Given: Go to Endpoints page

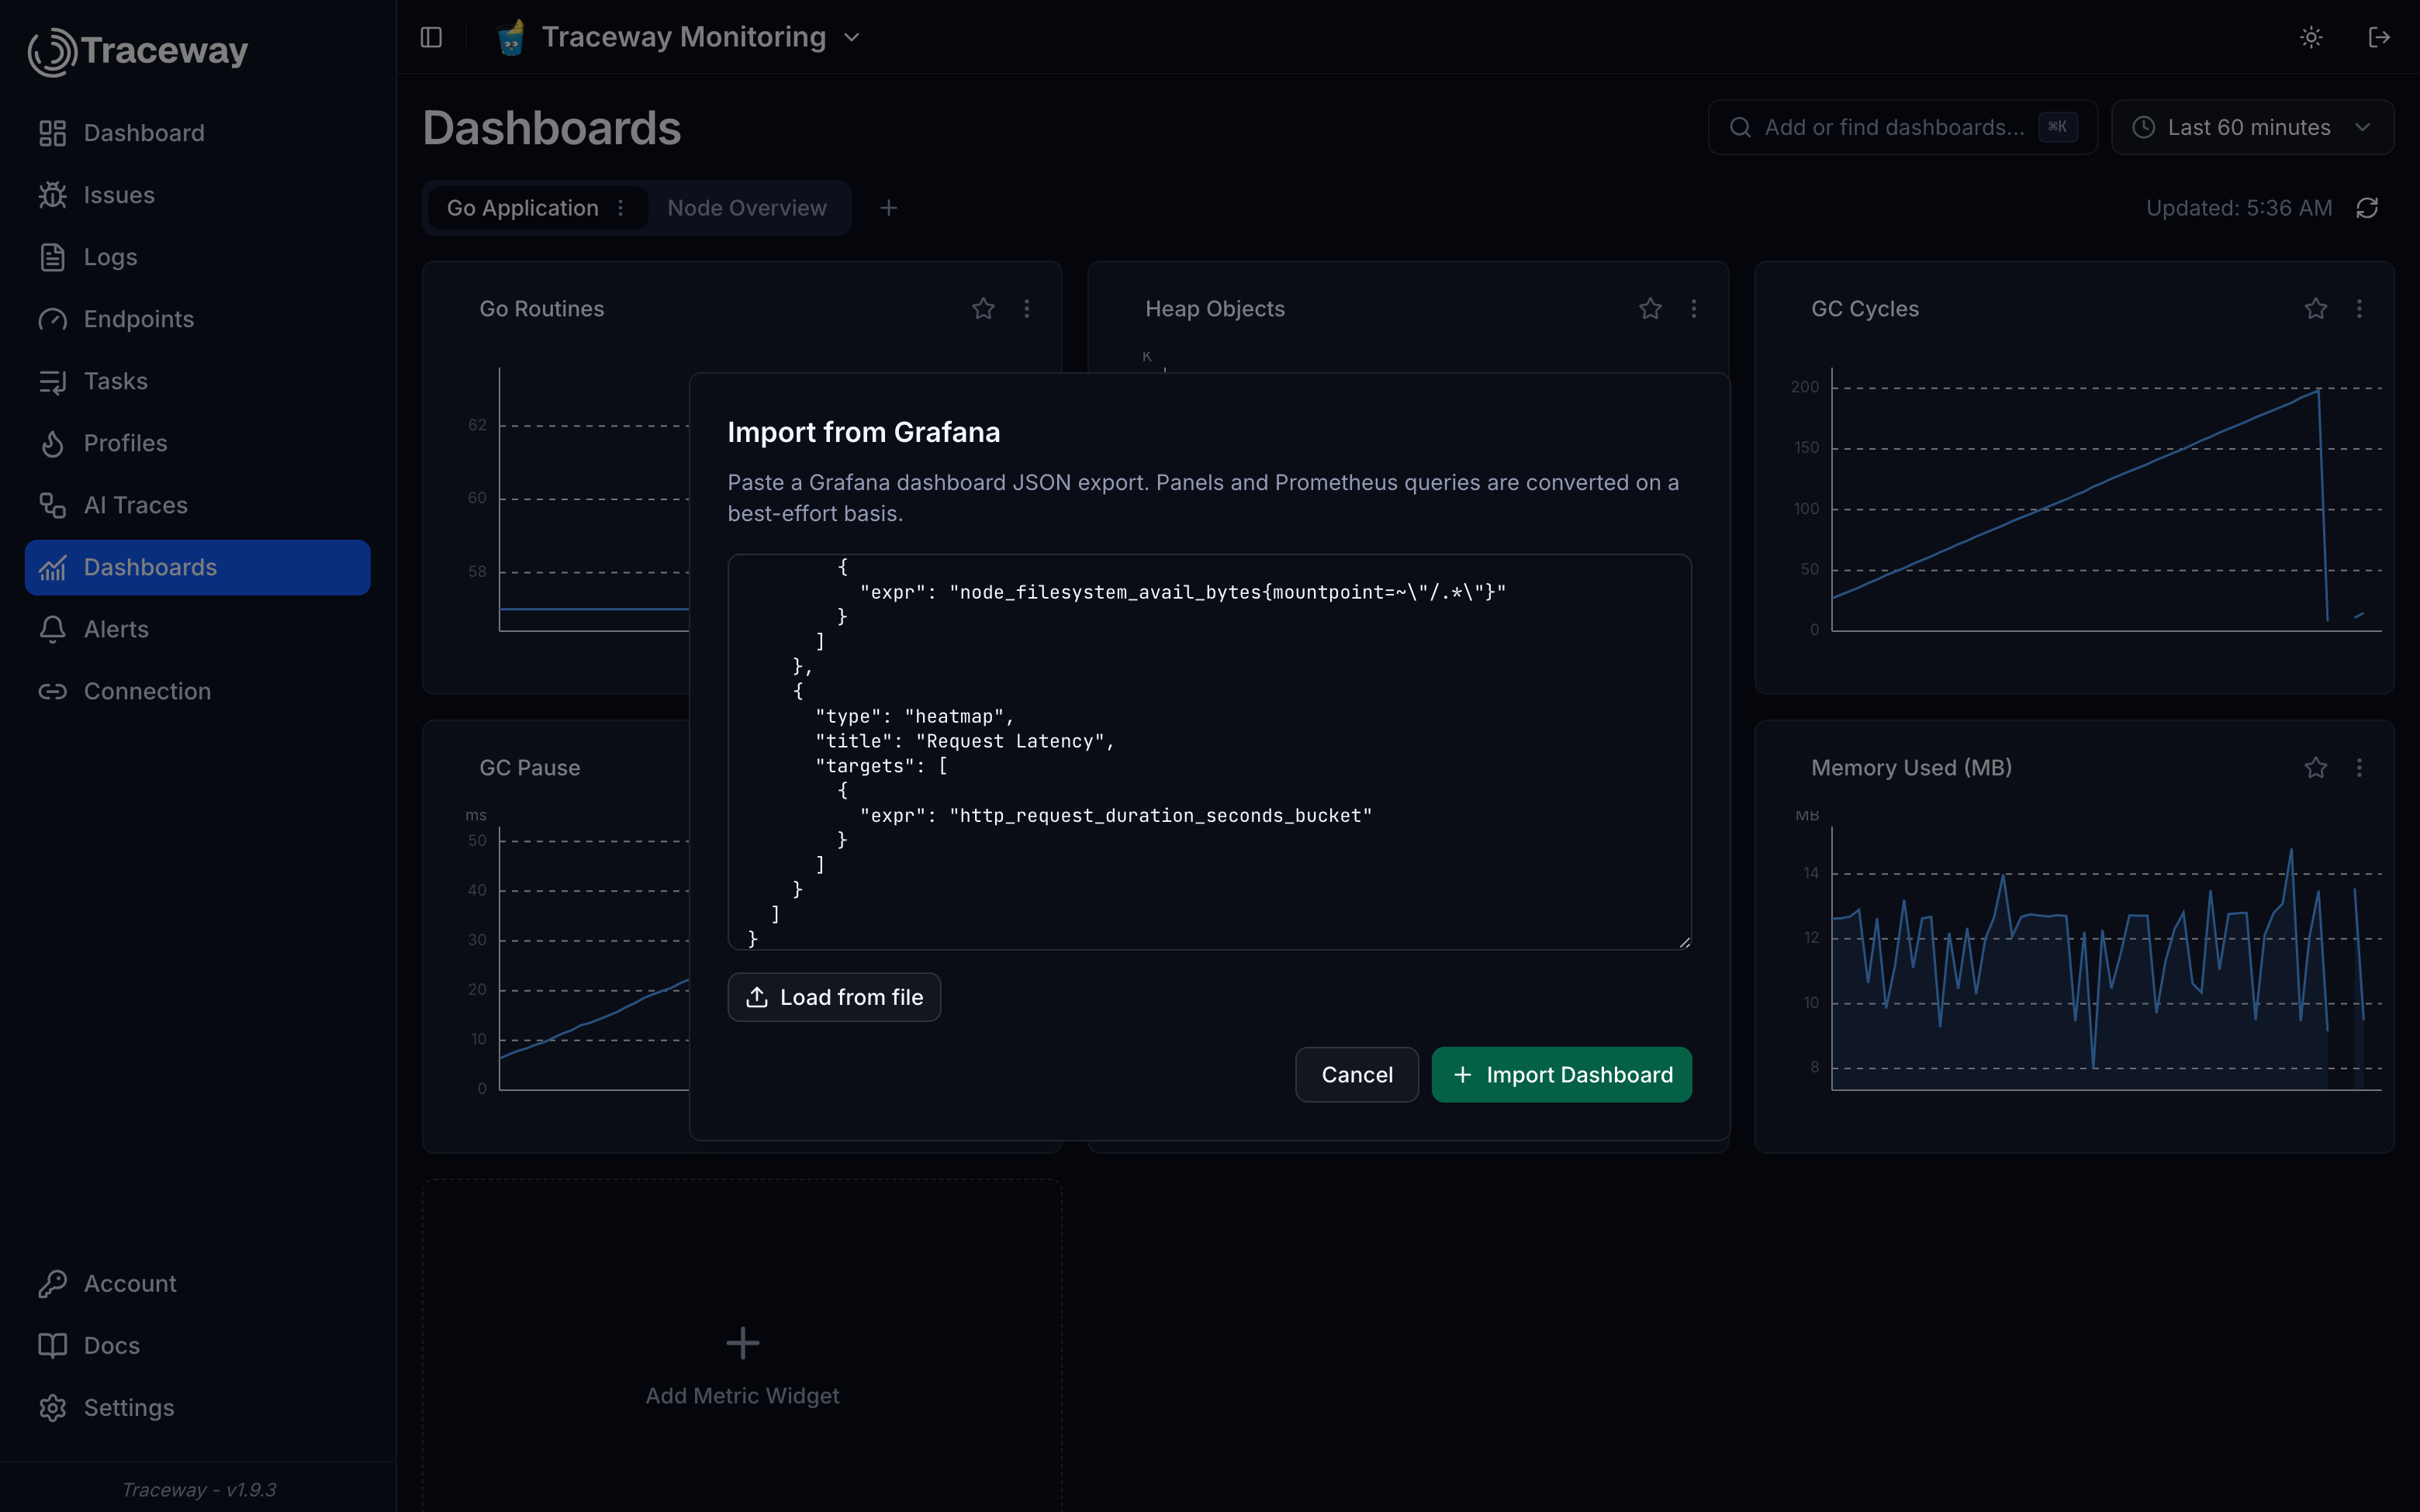Looking at the screenshot, I should (198, 319).
